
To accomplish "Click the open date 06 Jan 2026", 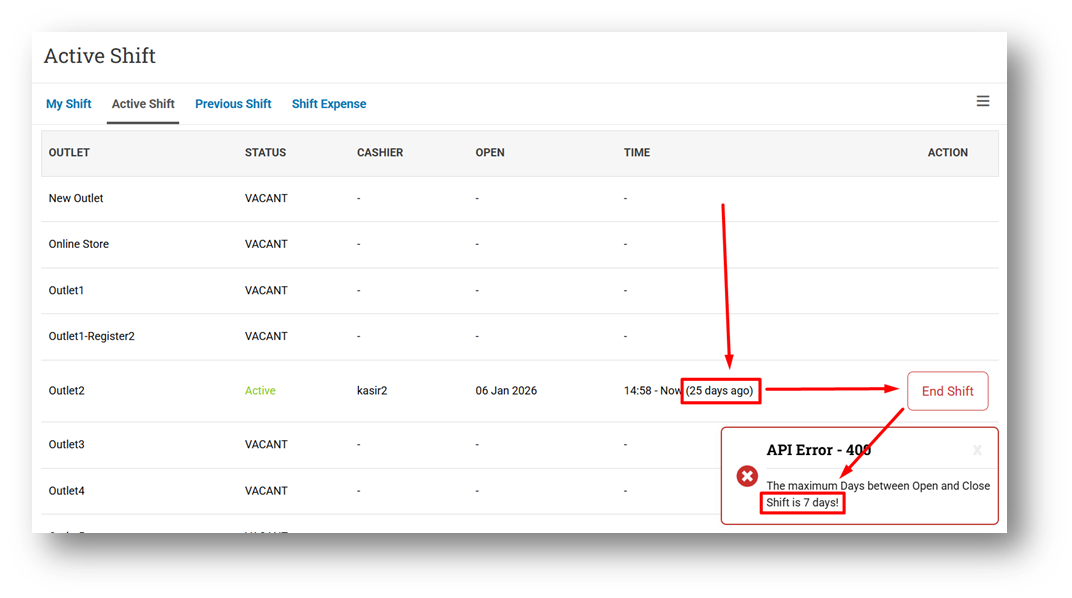I will point(506,391).
